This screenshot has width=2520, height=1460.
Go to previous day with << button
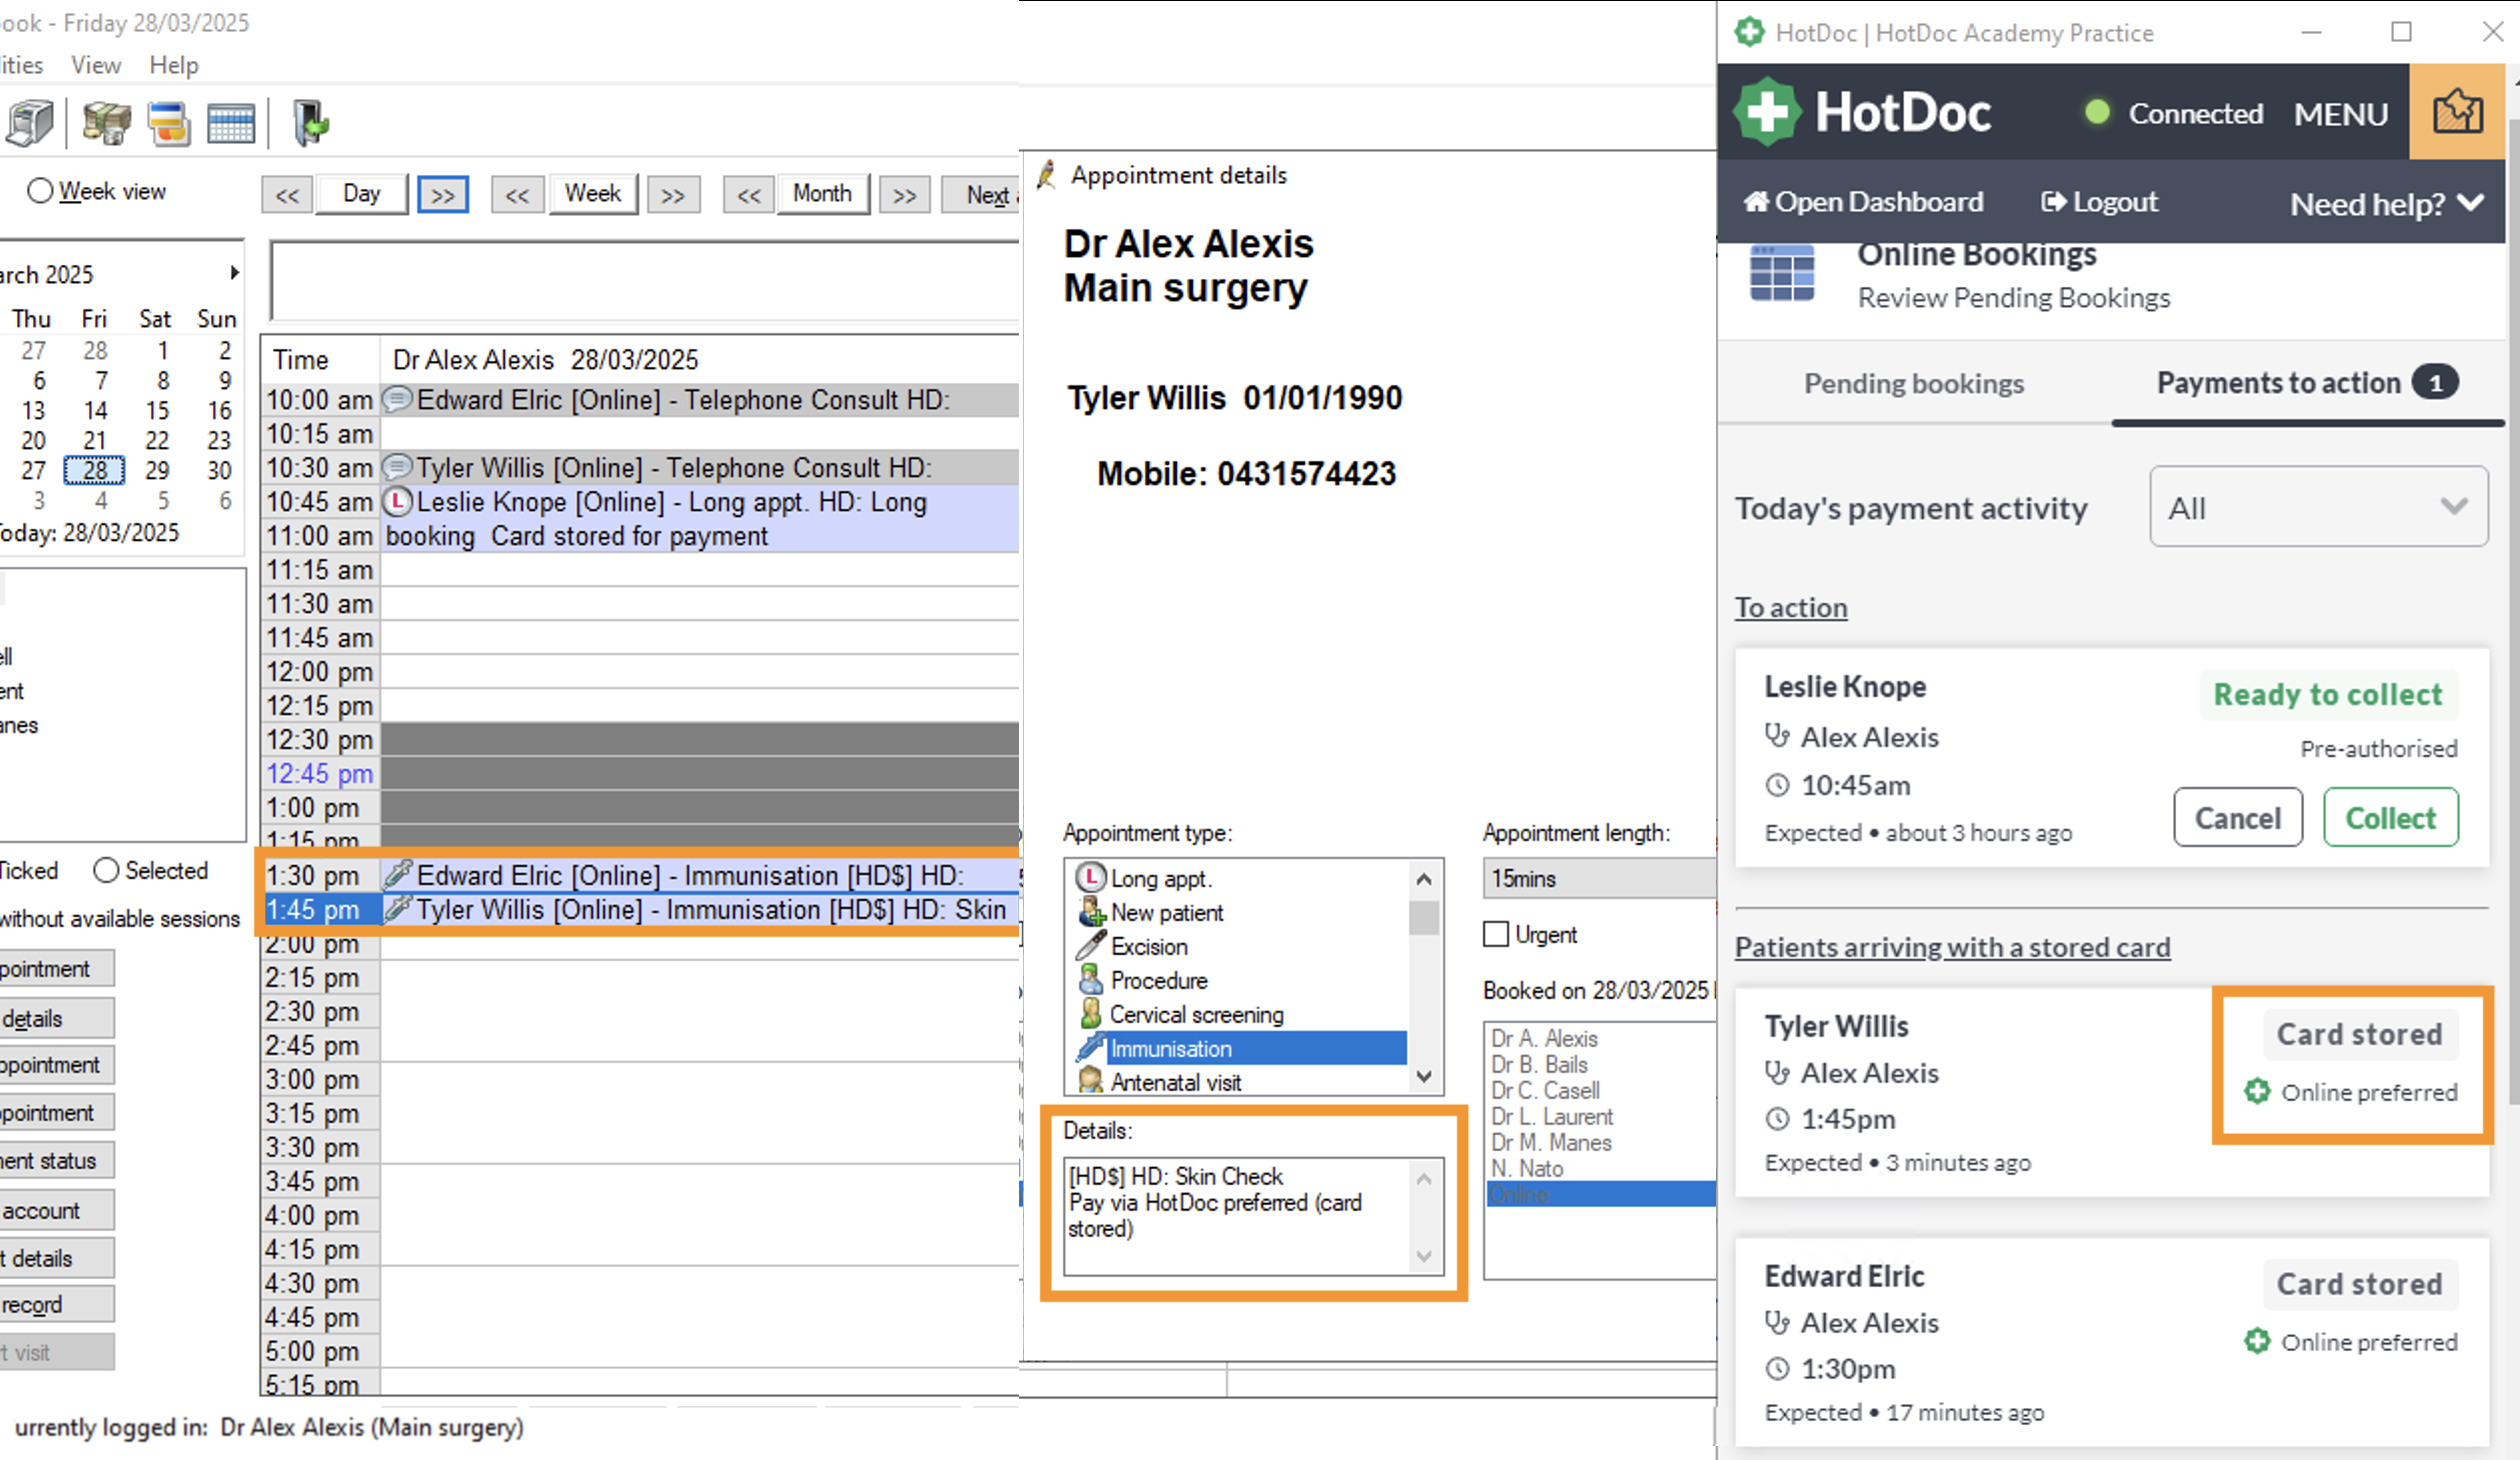point(287,195)
